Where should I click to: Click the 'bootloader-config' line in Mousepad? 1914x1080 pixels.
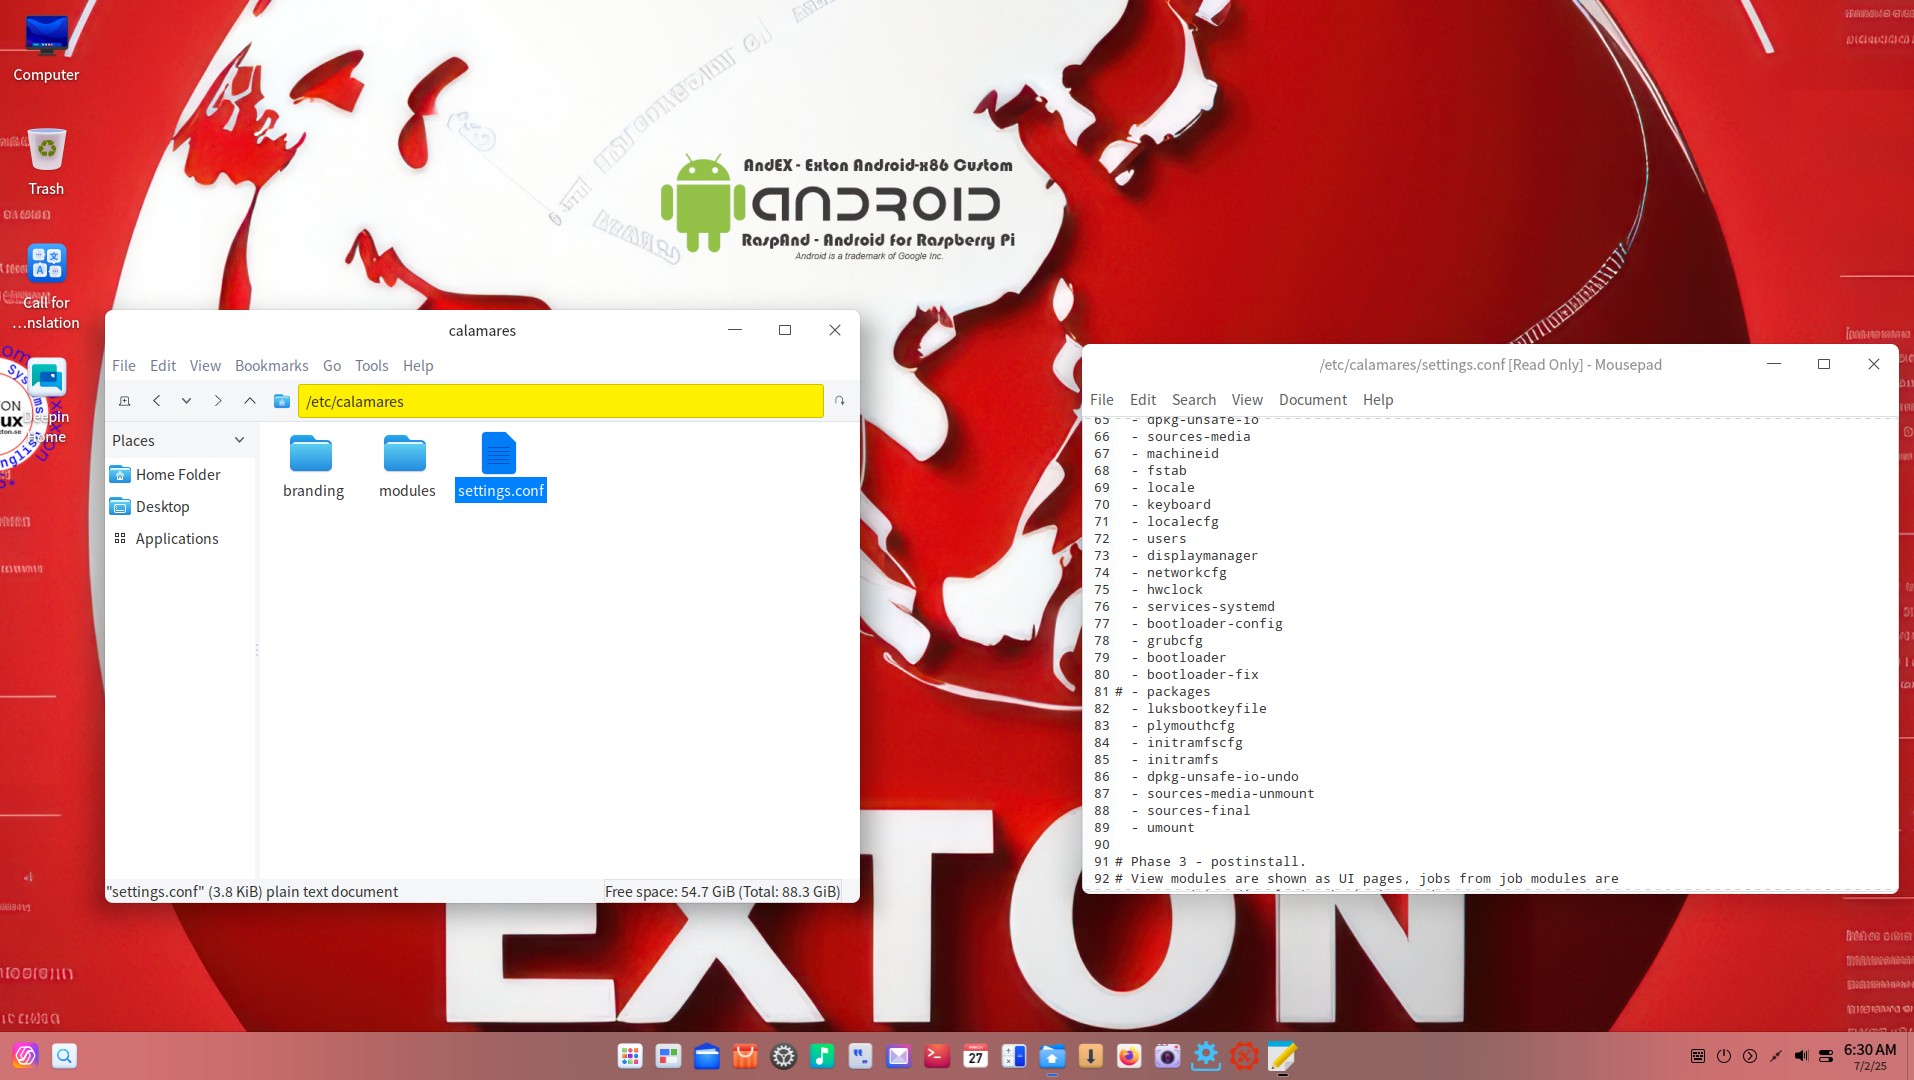(x=1214, y=624)
